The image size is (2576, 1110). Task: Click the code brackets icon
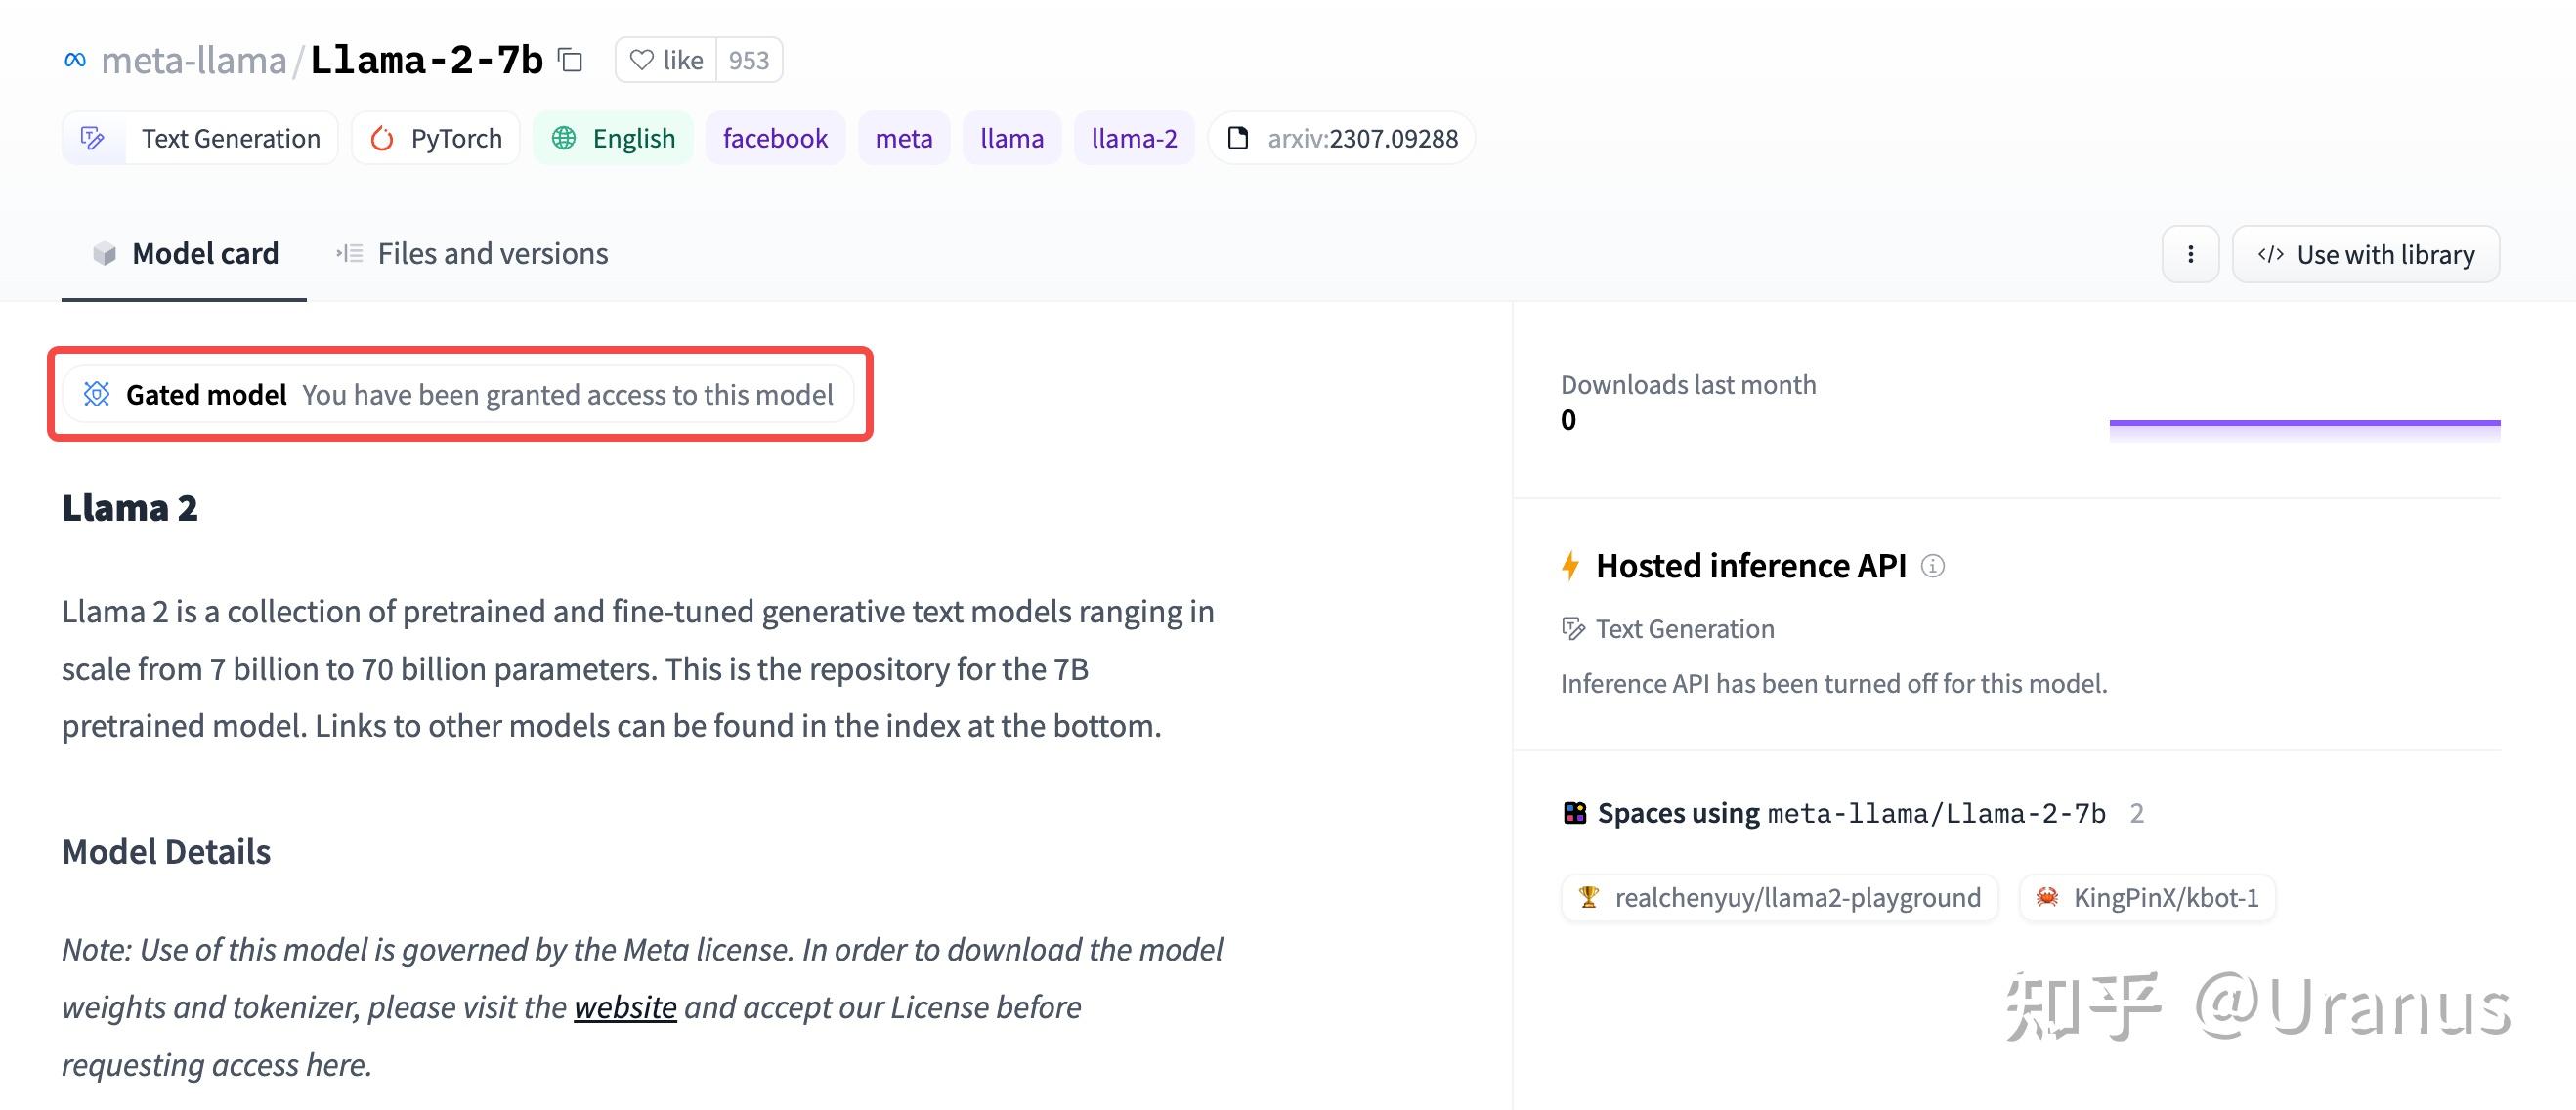coord(2271,254)
